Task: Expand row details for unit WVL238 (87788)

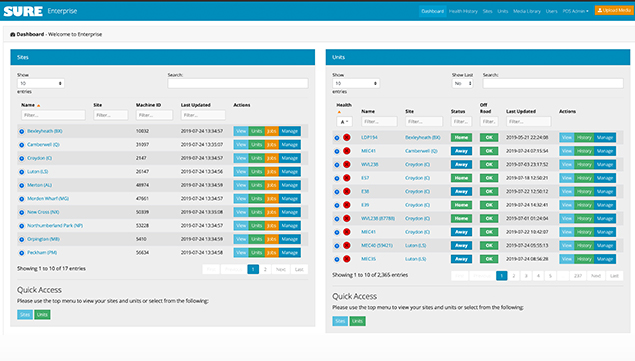Action: point(337,219)
